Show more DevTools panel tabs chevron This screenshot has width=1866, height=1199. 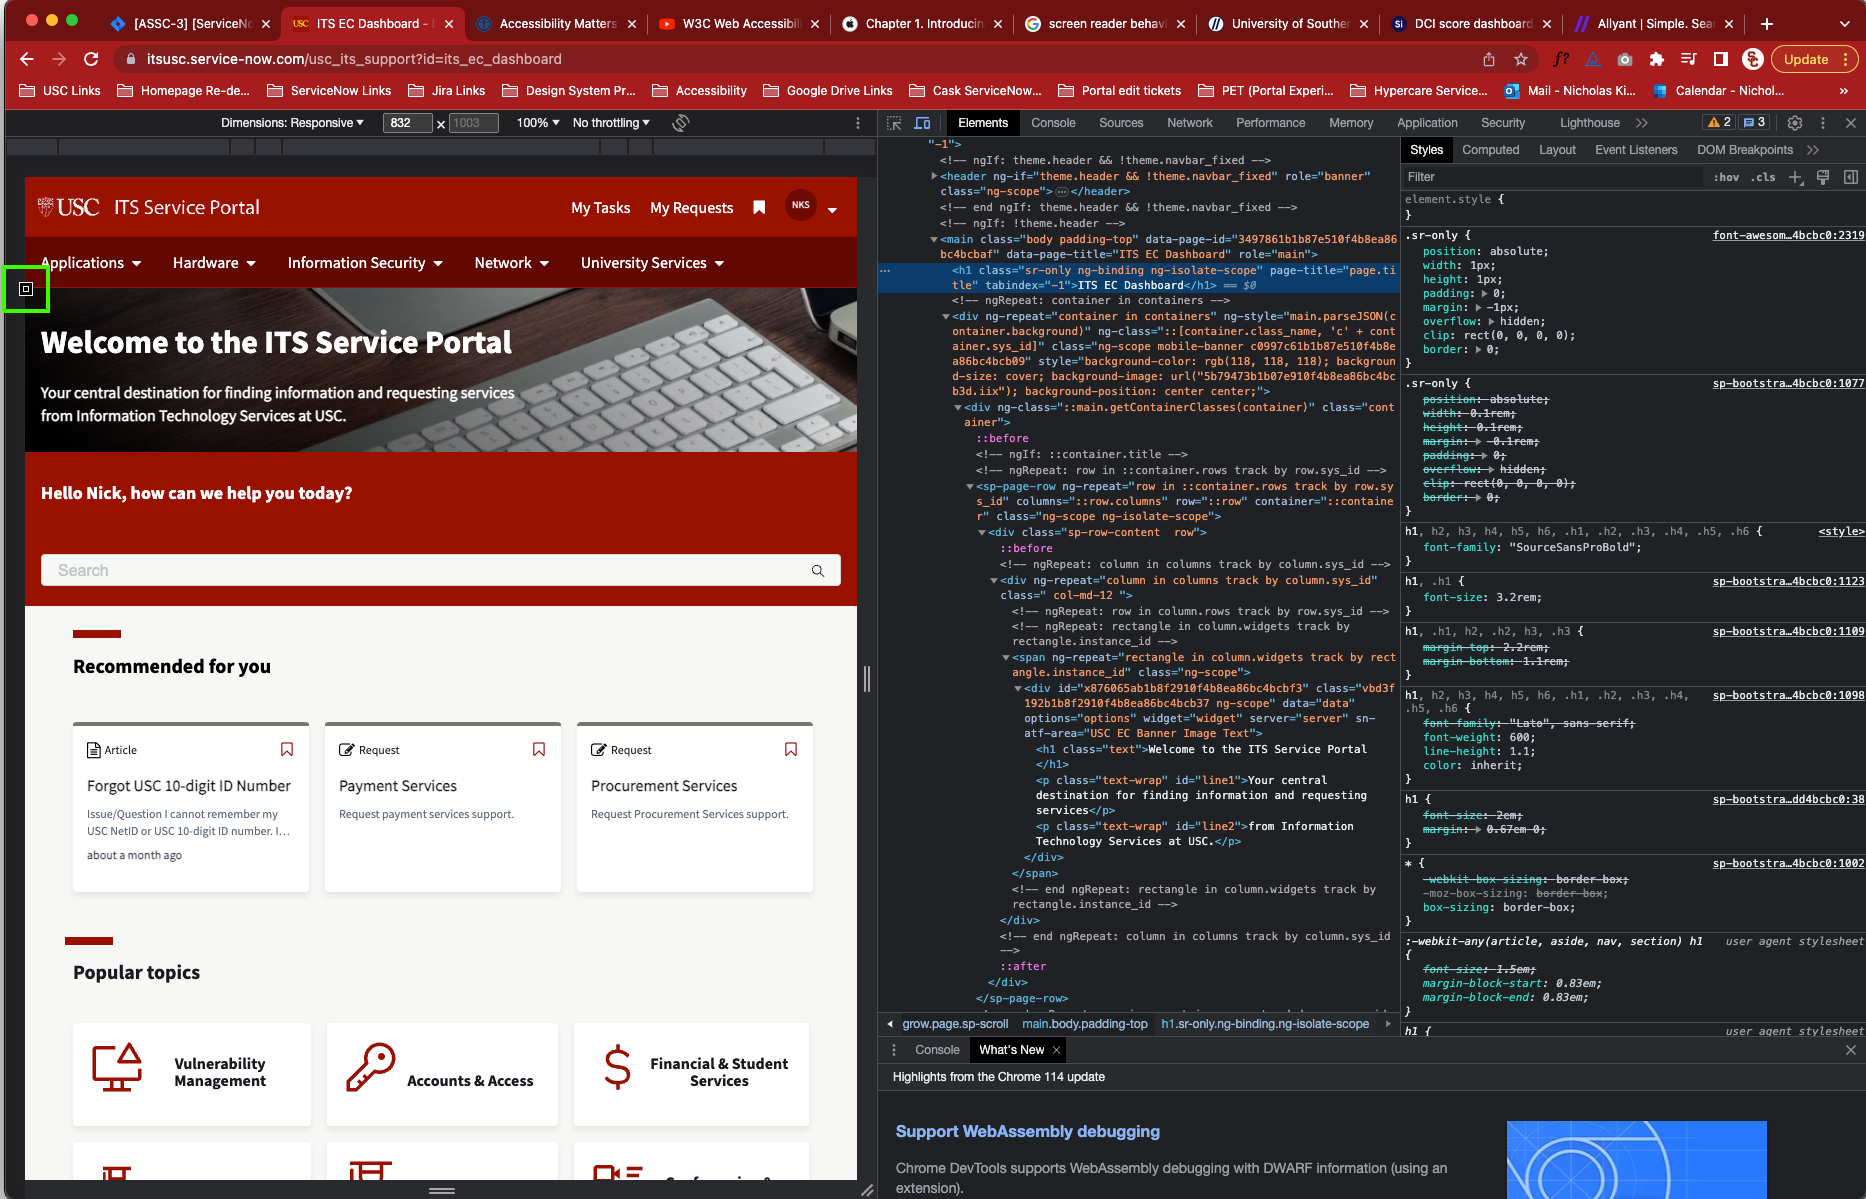click(1641, 123)
